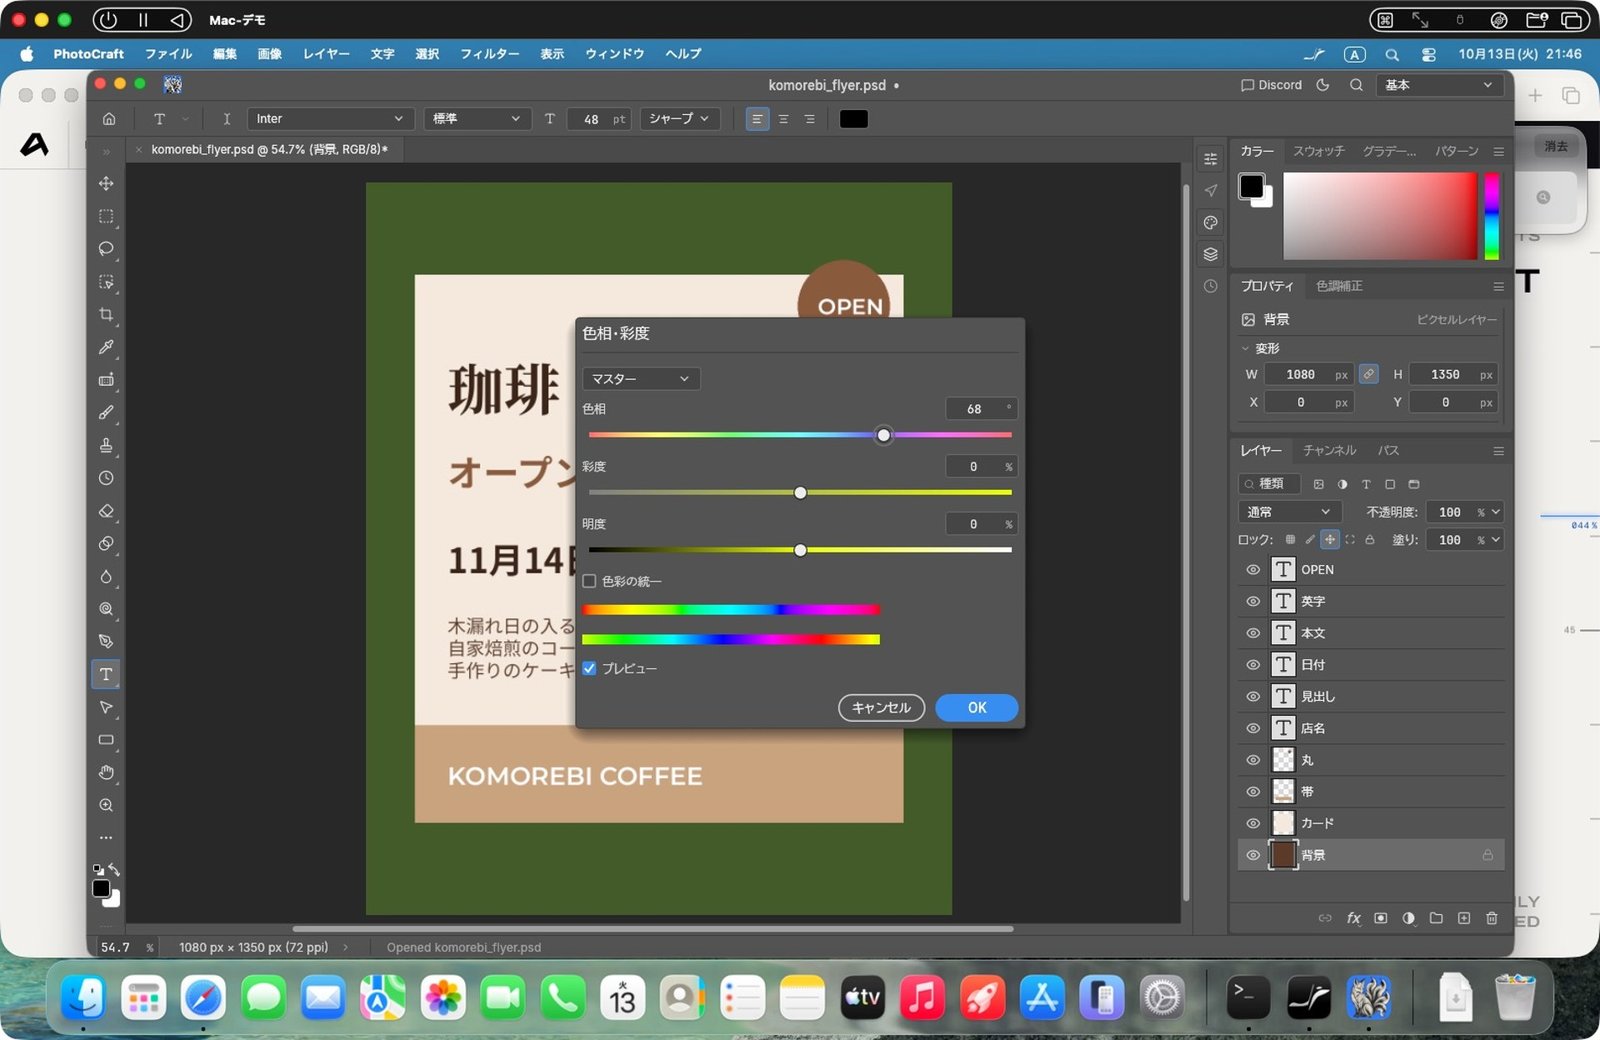
Task: Select the Eyedropper tool
Action: (x=106, y=347)
